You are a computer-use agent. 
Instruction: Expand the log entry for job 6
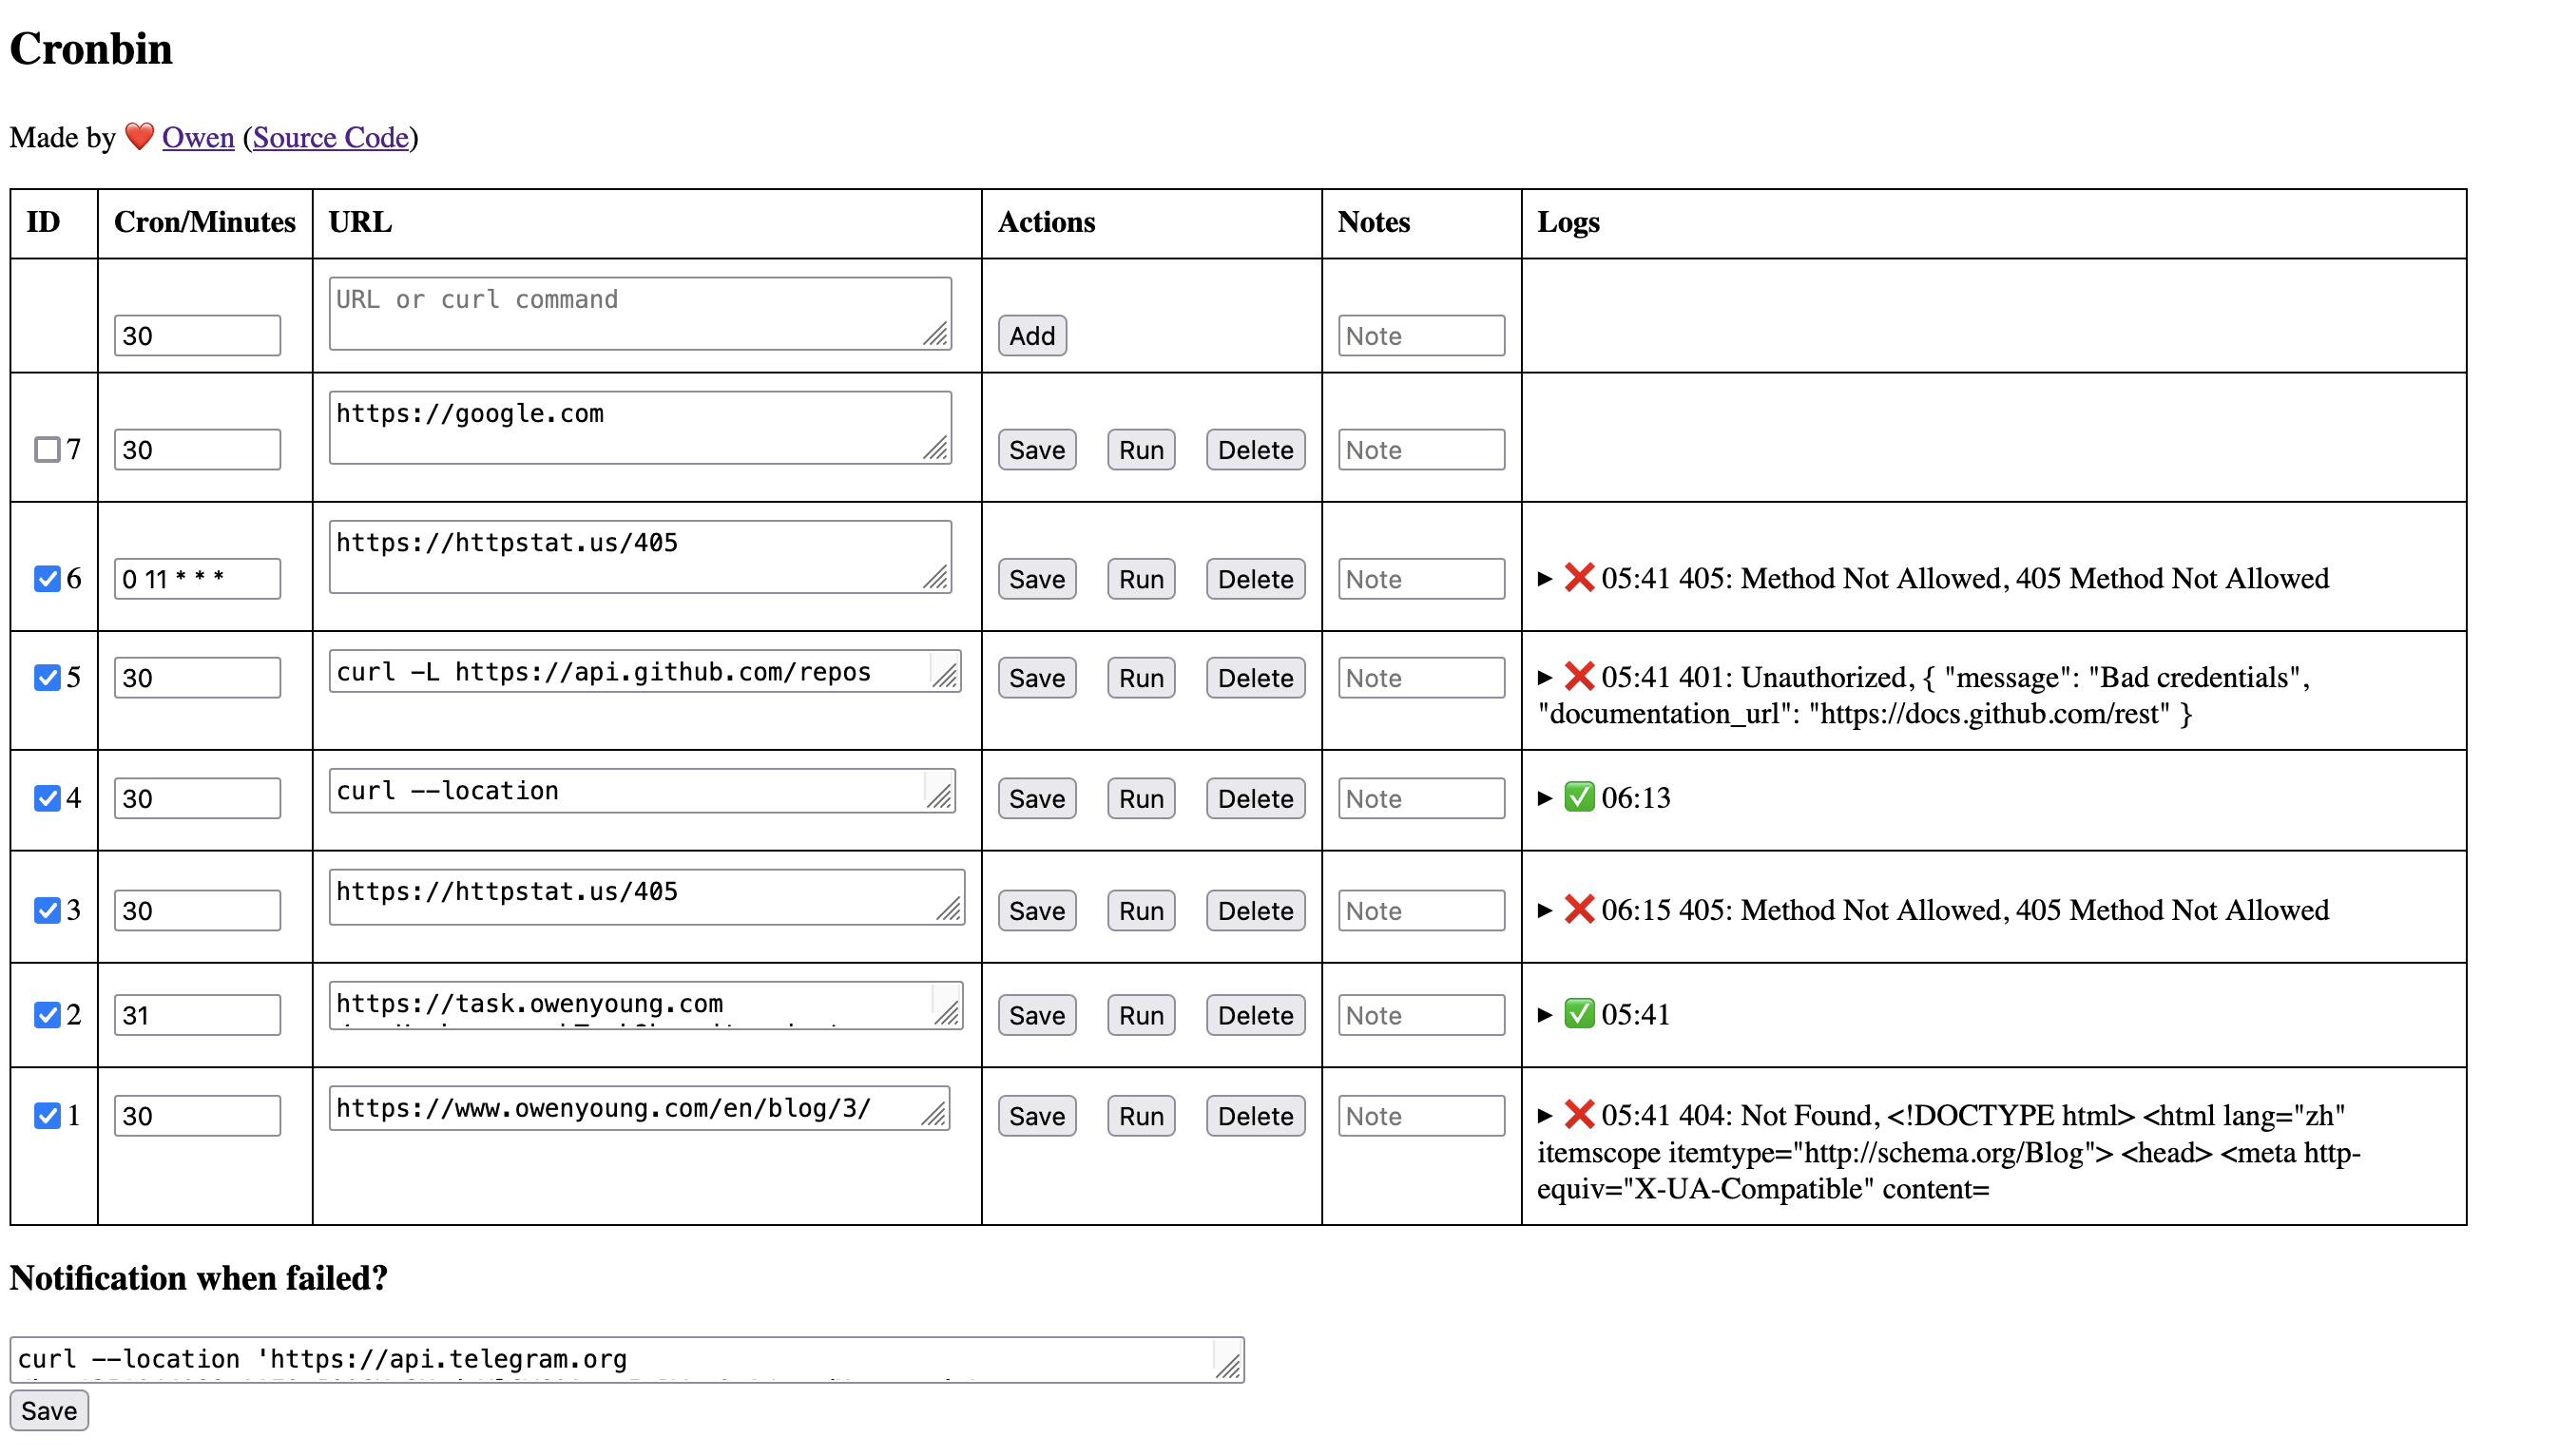click(1545, 578)
